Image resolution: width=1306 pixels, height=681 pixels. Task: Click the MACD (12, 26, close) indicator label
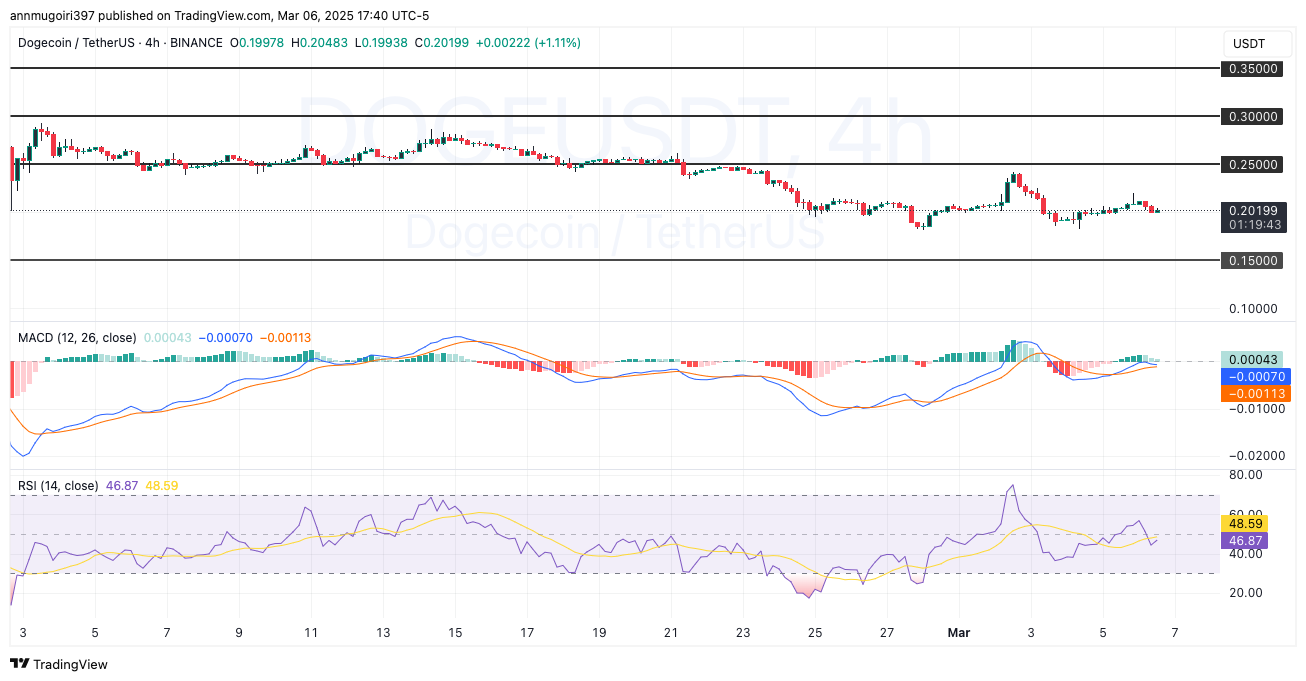point(77,338)
